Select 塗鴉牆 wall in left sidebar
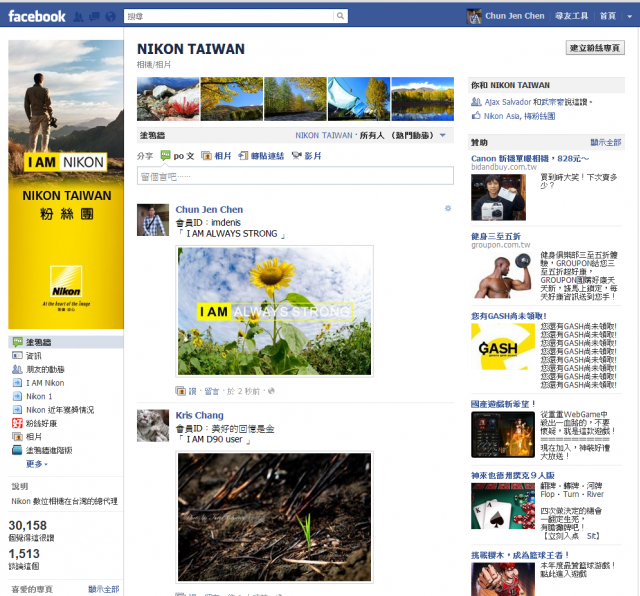Screen dimensions: 640x596 (x=66, y=342)
